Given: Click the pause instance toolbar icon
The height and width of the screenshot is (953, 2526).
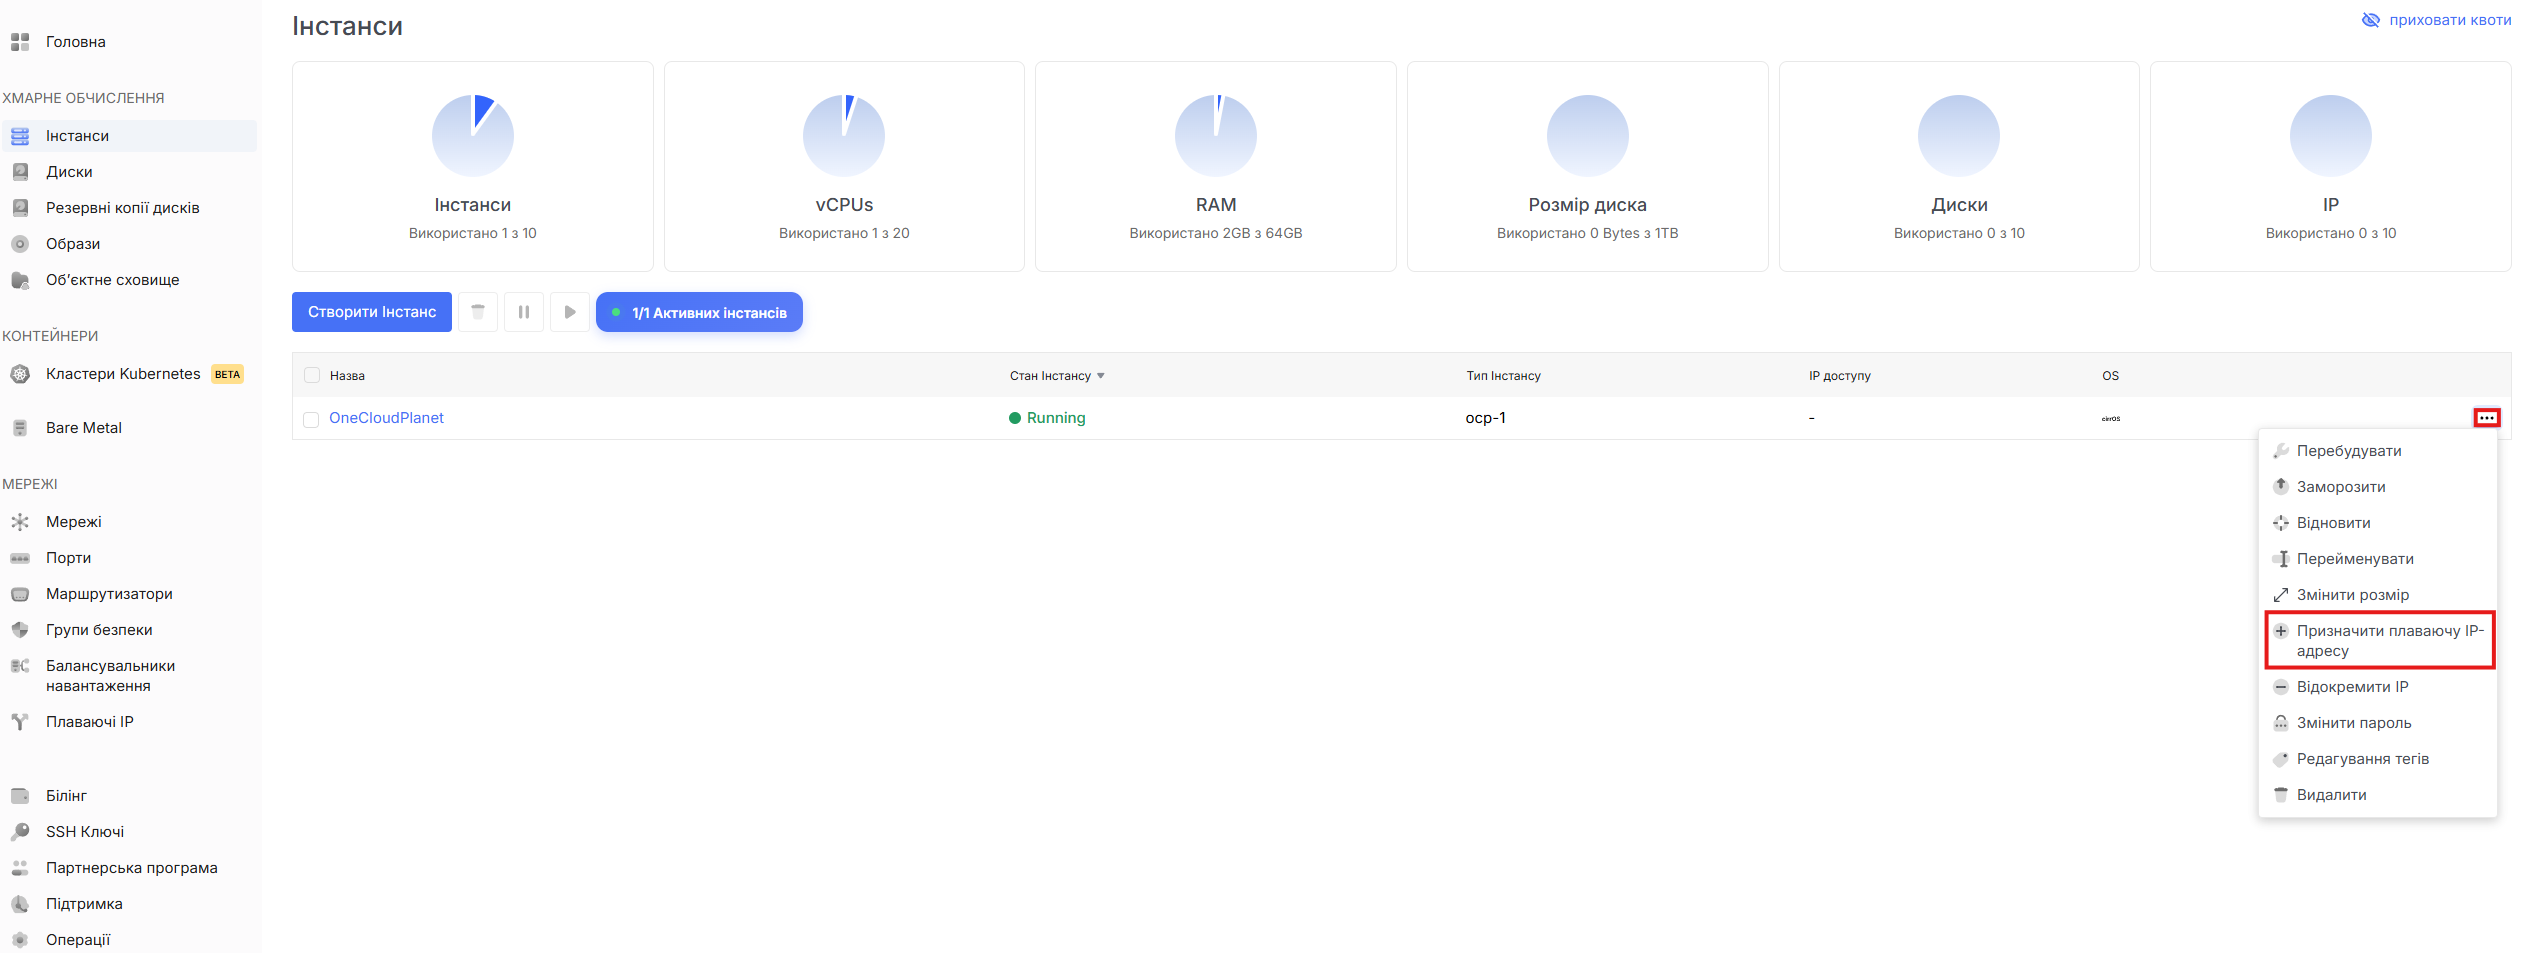Looking at the screenshot, I should pos(524,312).
